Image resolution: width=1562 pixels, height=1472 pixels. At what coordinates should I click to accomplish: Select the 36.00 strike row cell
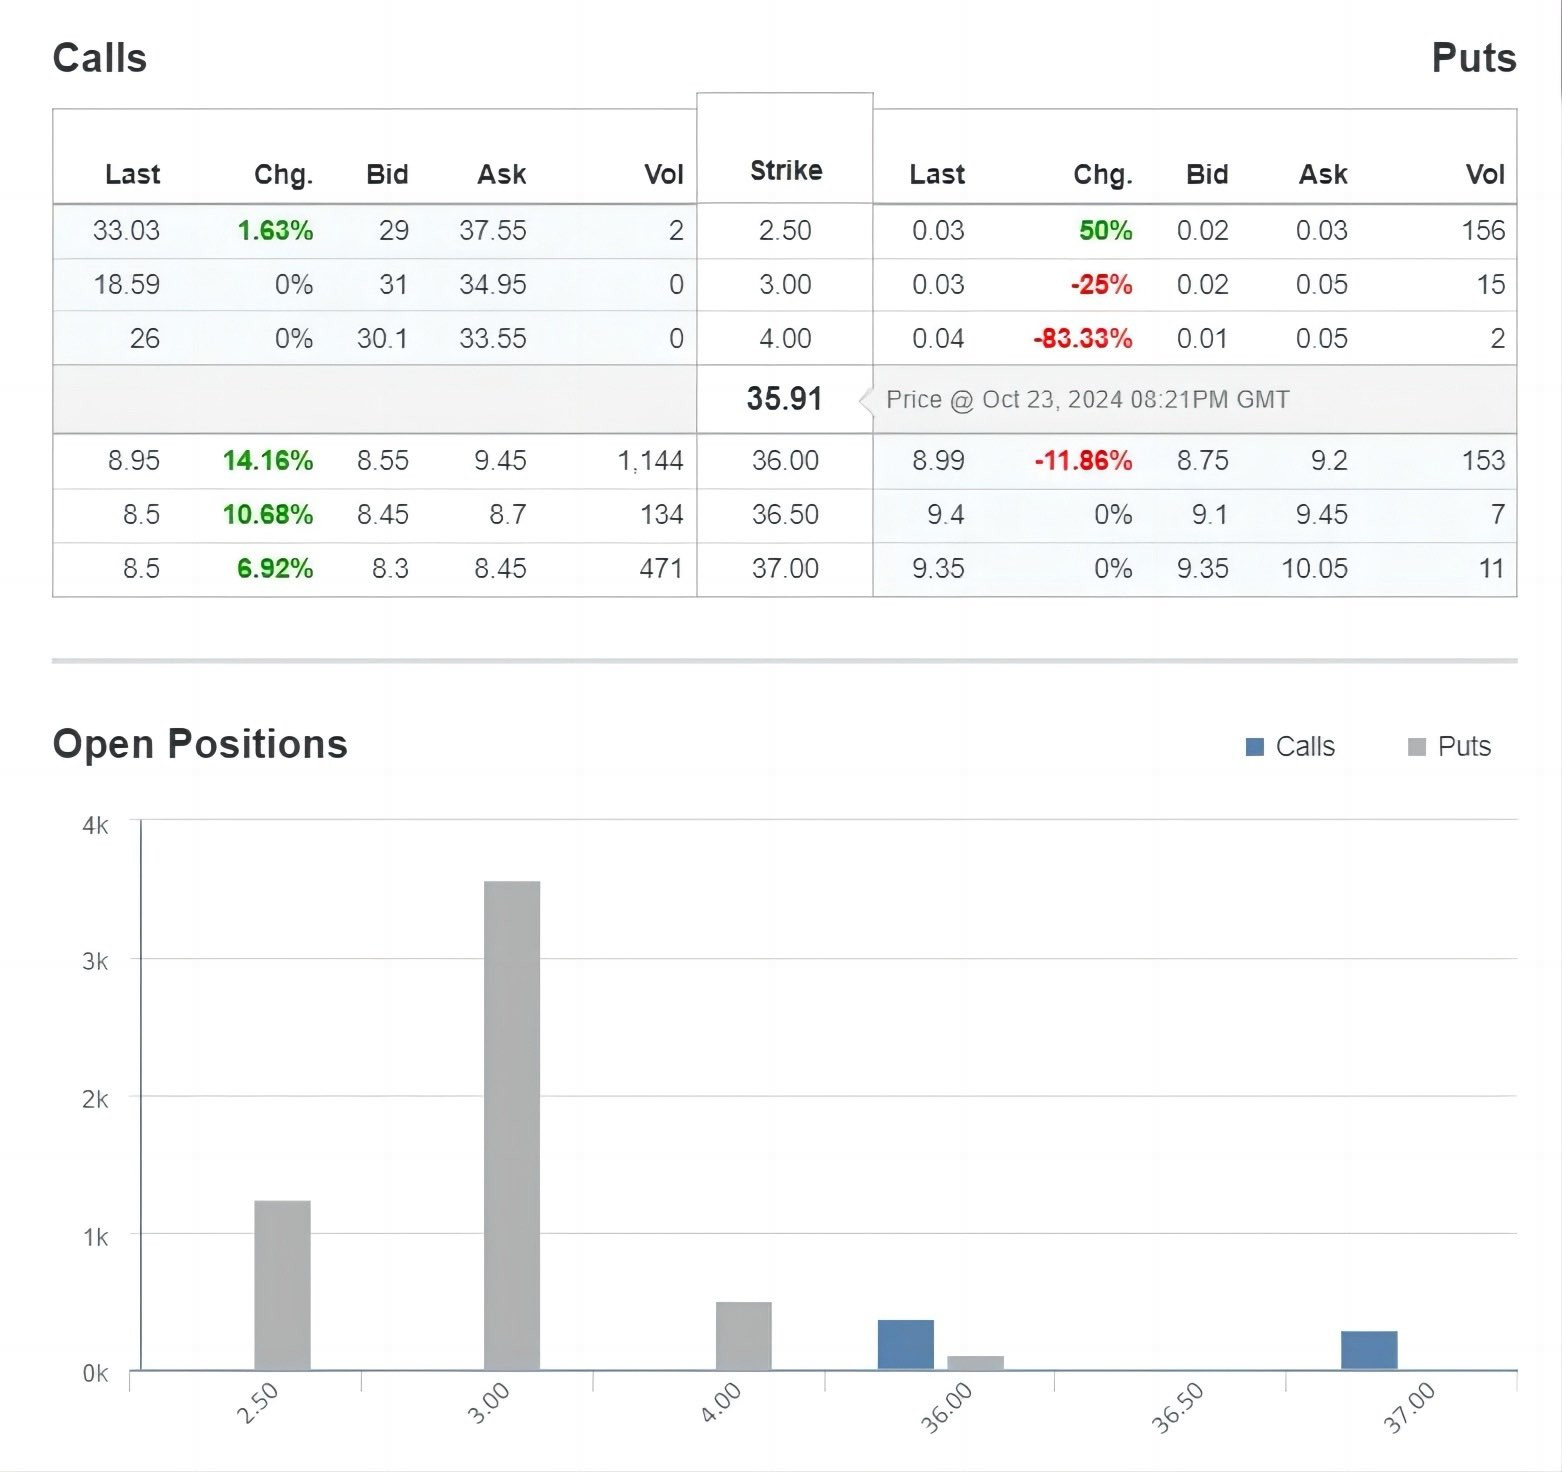(x=785, y=461)
